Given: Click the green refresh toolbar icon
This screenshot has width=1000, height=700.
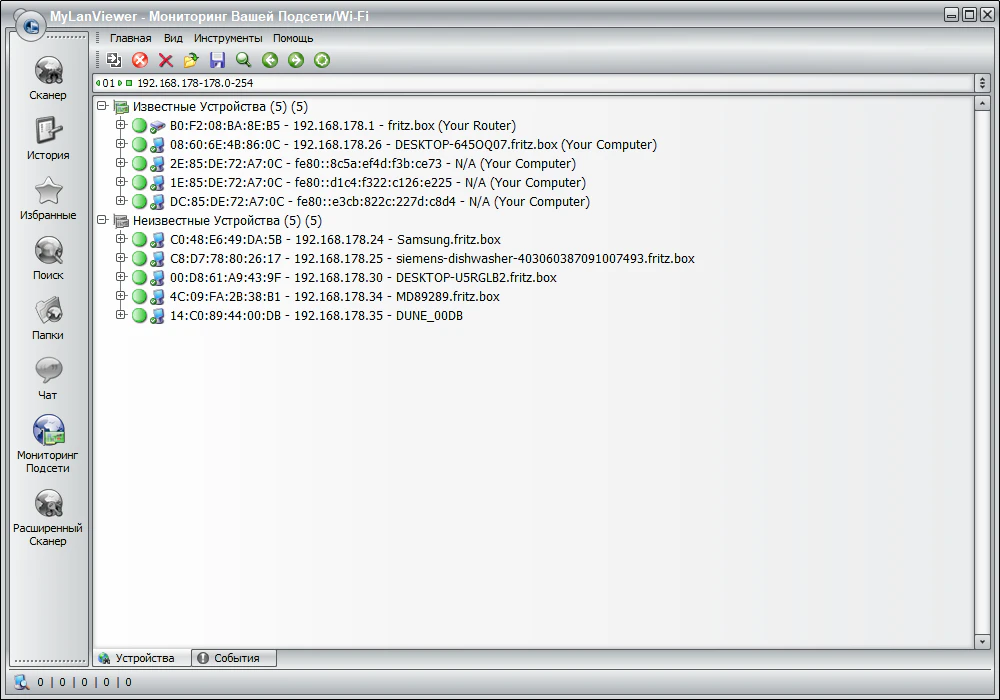Looking at the screenshot, I should (x=321, y=61).
